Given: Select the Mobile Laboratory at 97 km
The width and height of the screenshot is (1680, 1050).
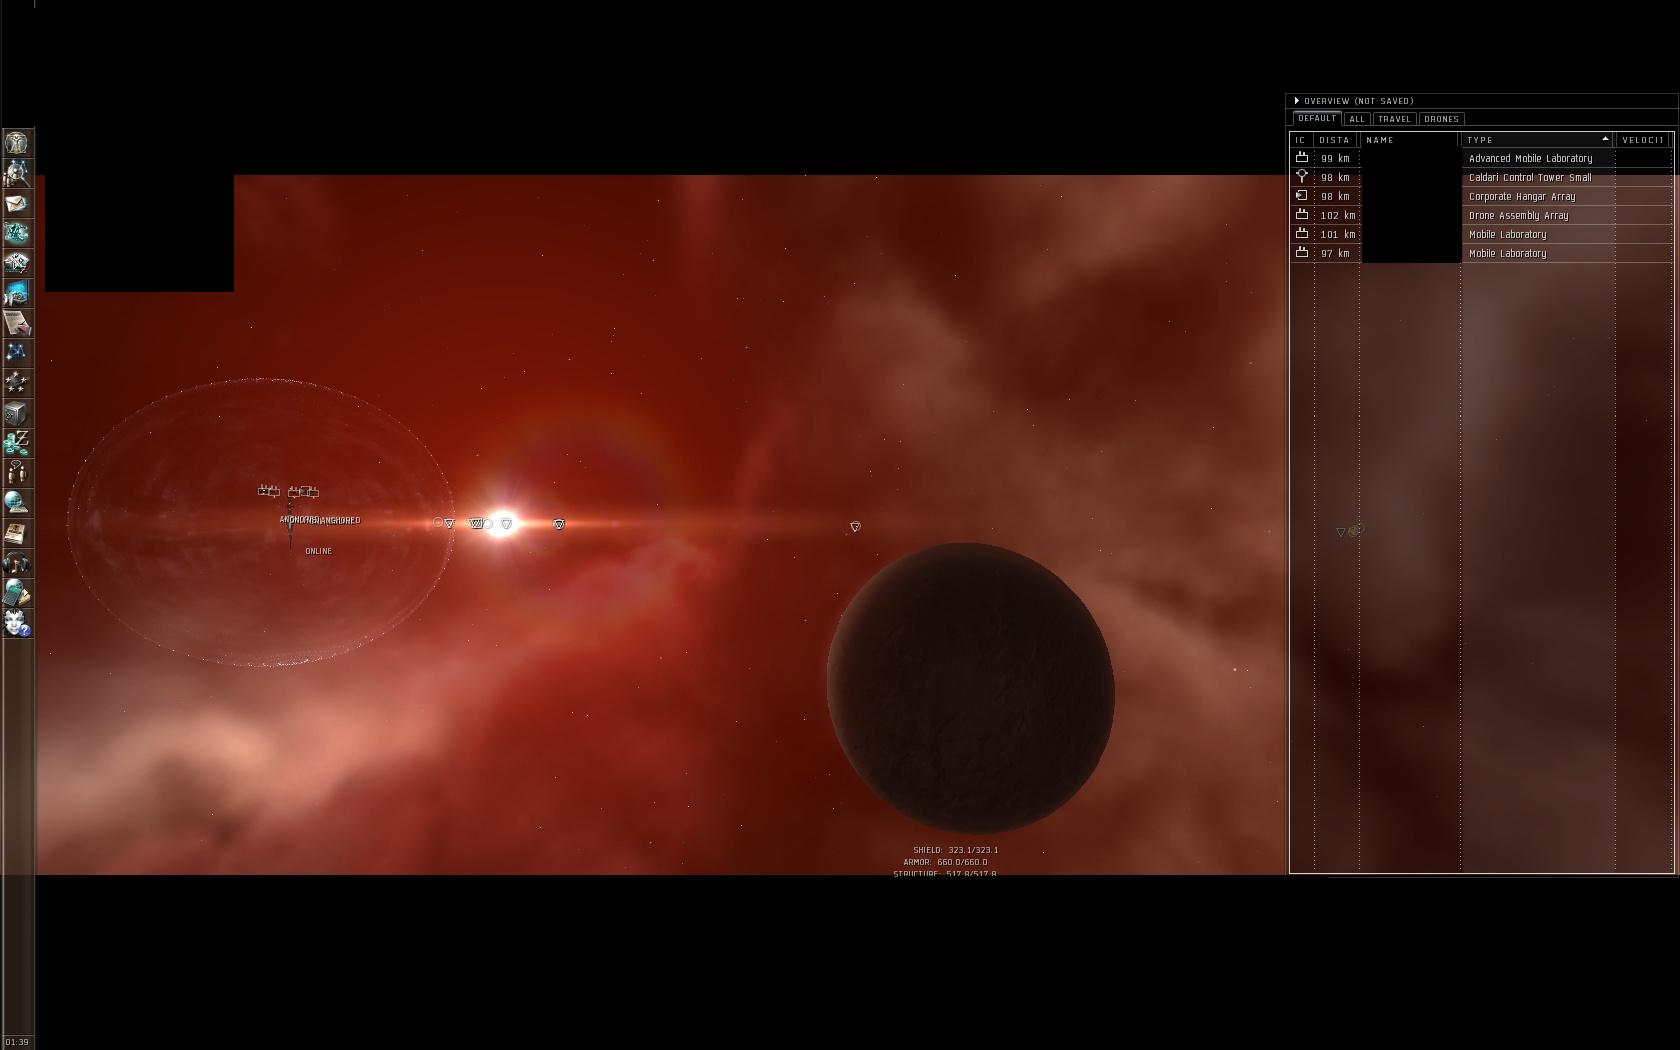Looking at the screenshot, I should [1482, 253].
